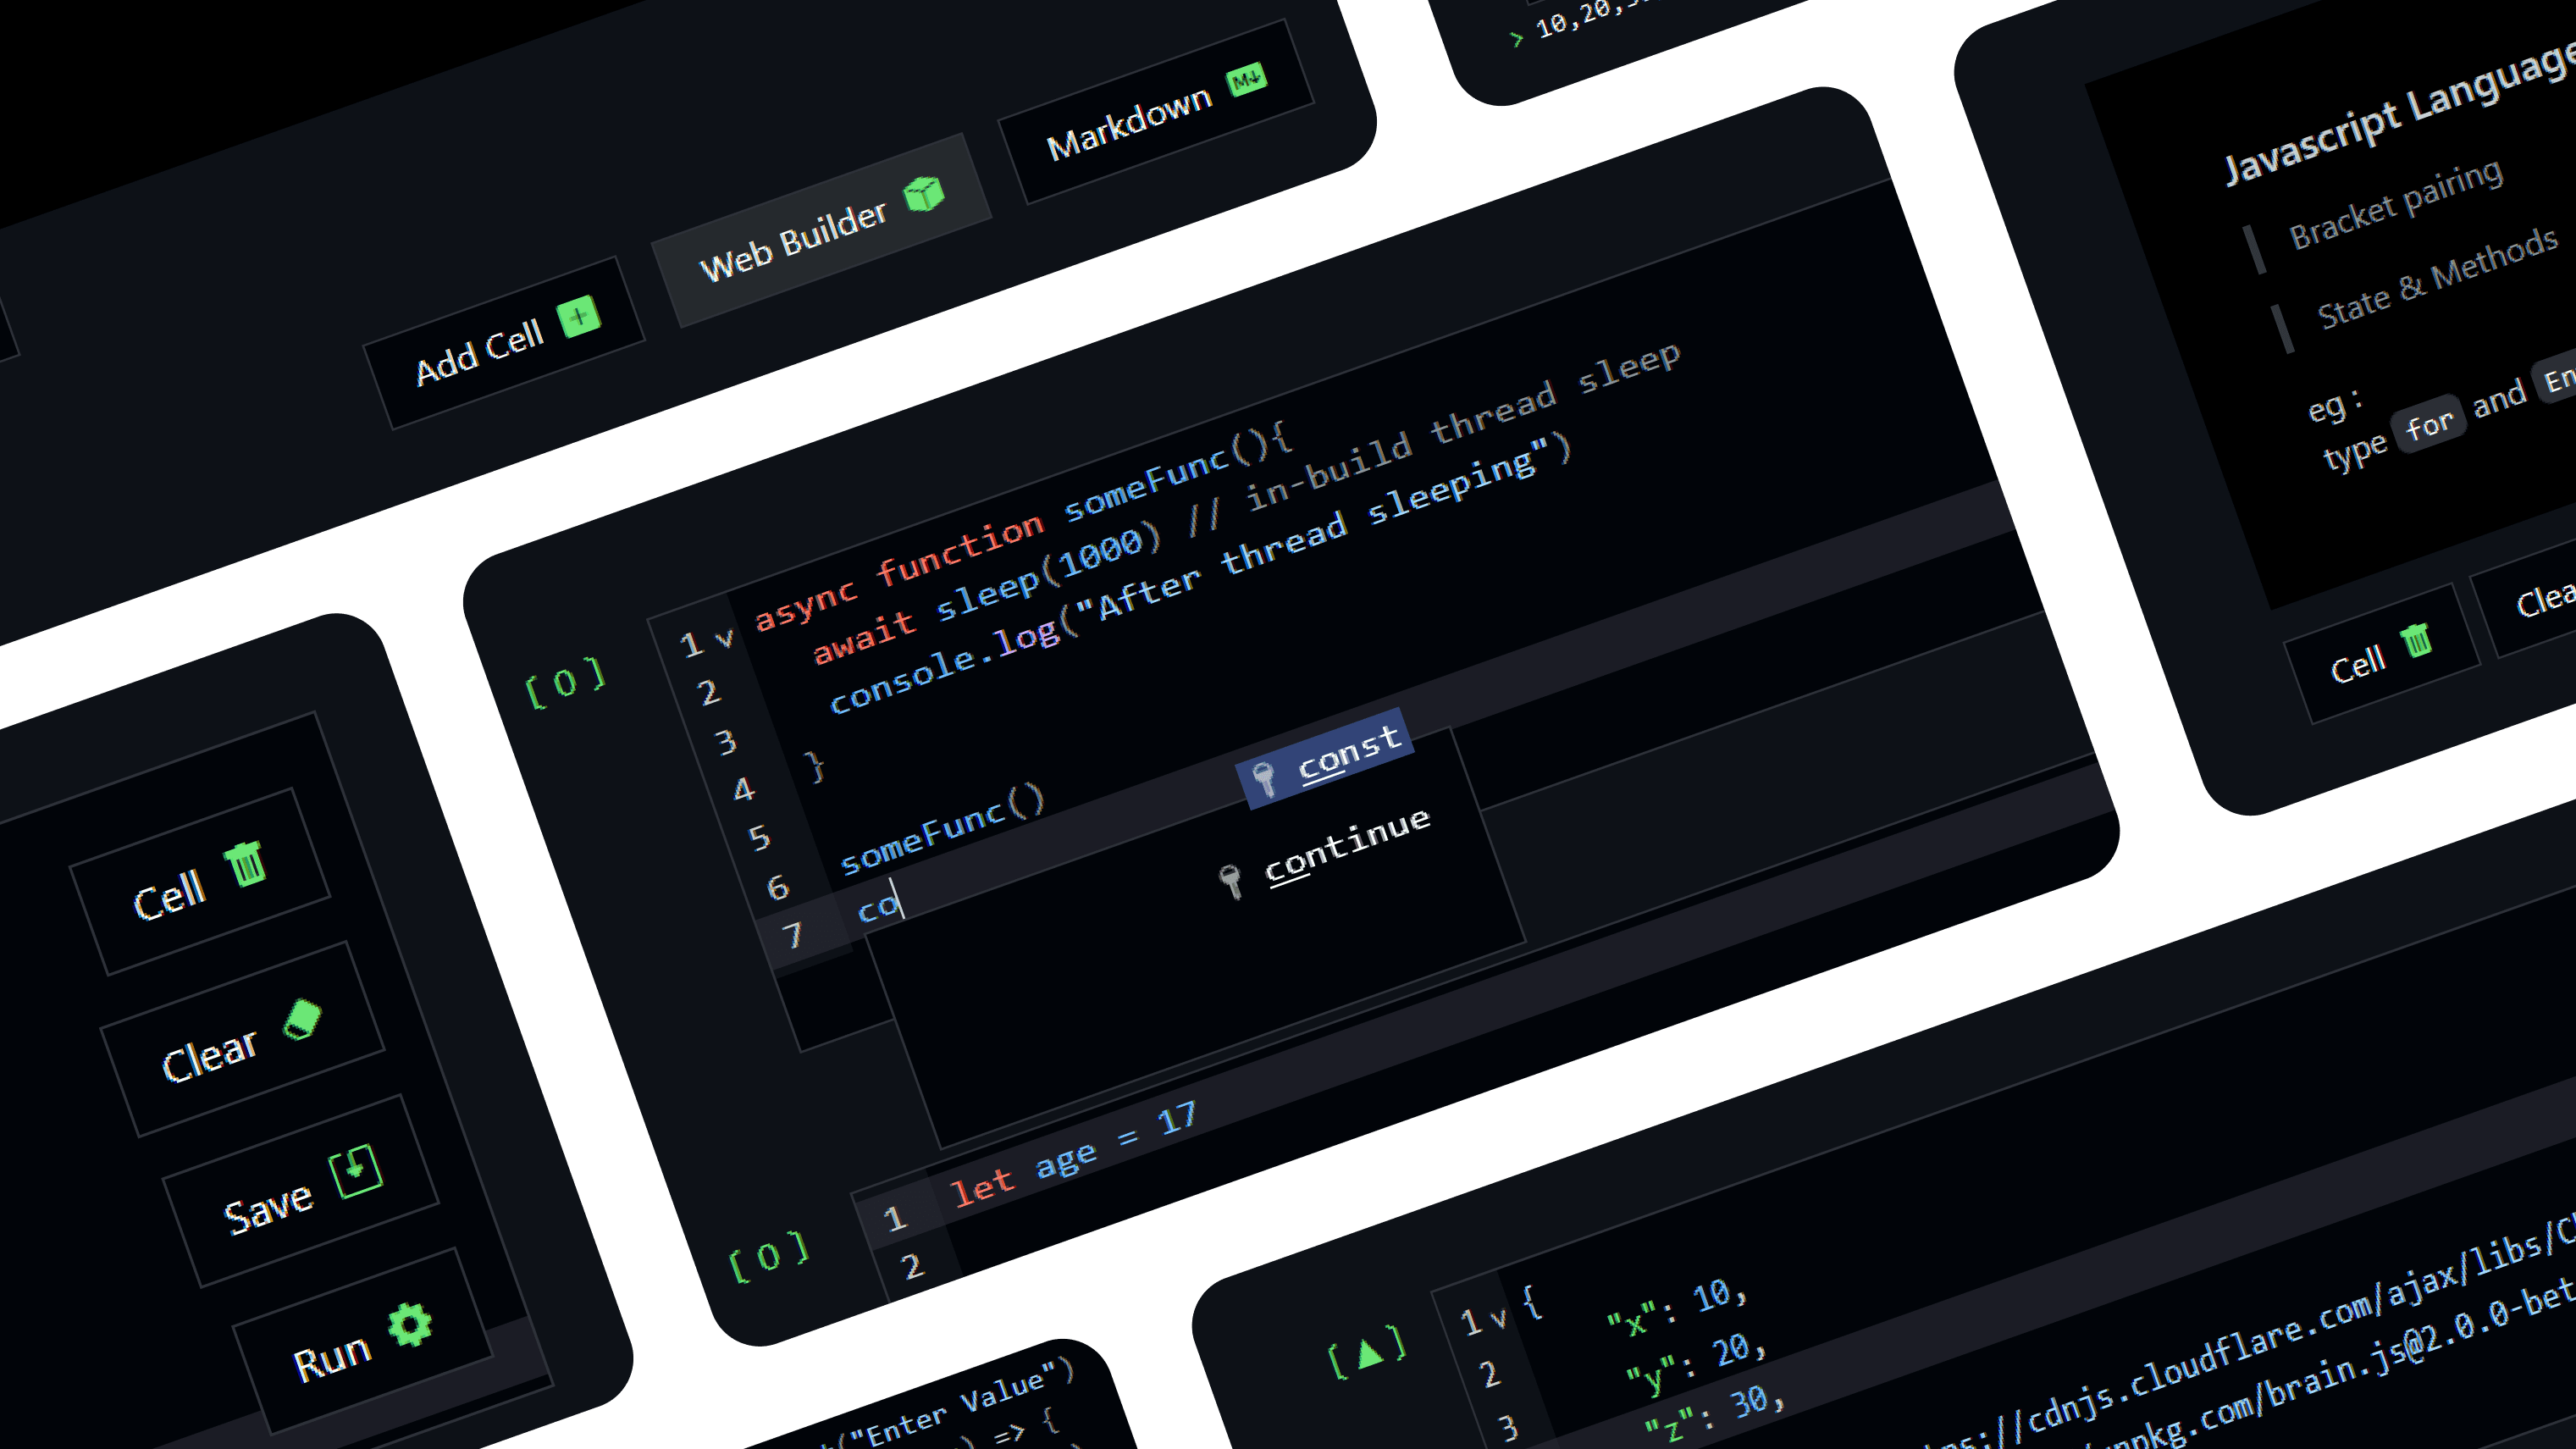This screenshot has height=1449, width=2576.
Task: Click the '"y": 20' JSON line
Action: pos(1696,1362)
